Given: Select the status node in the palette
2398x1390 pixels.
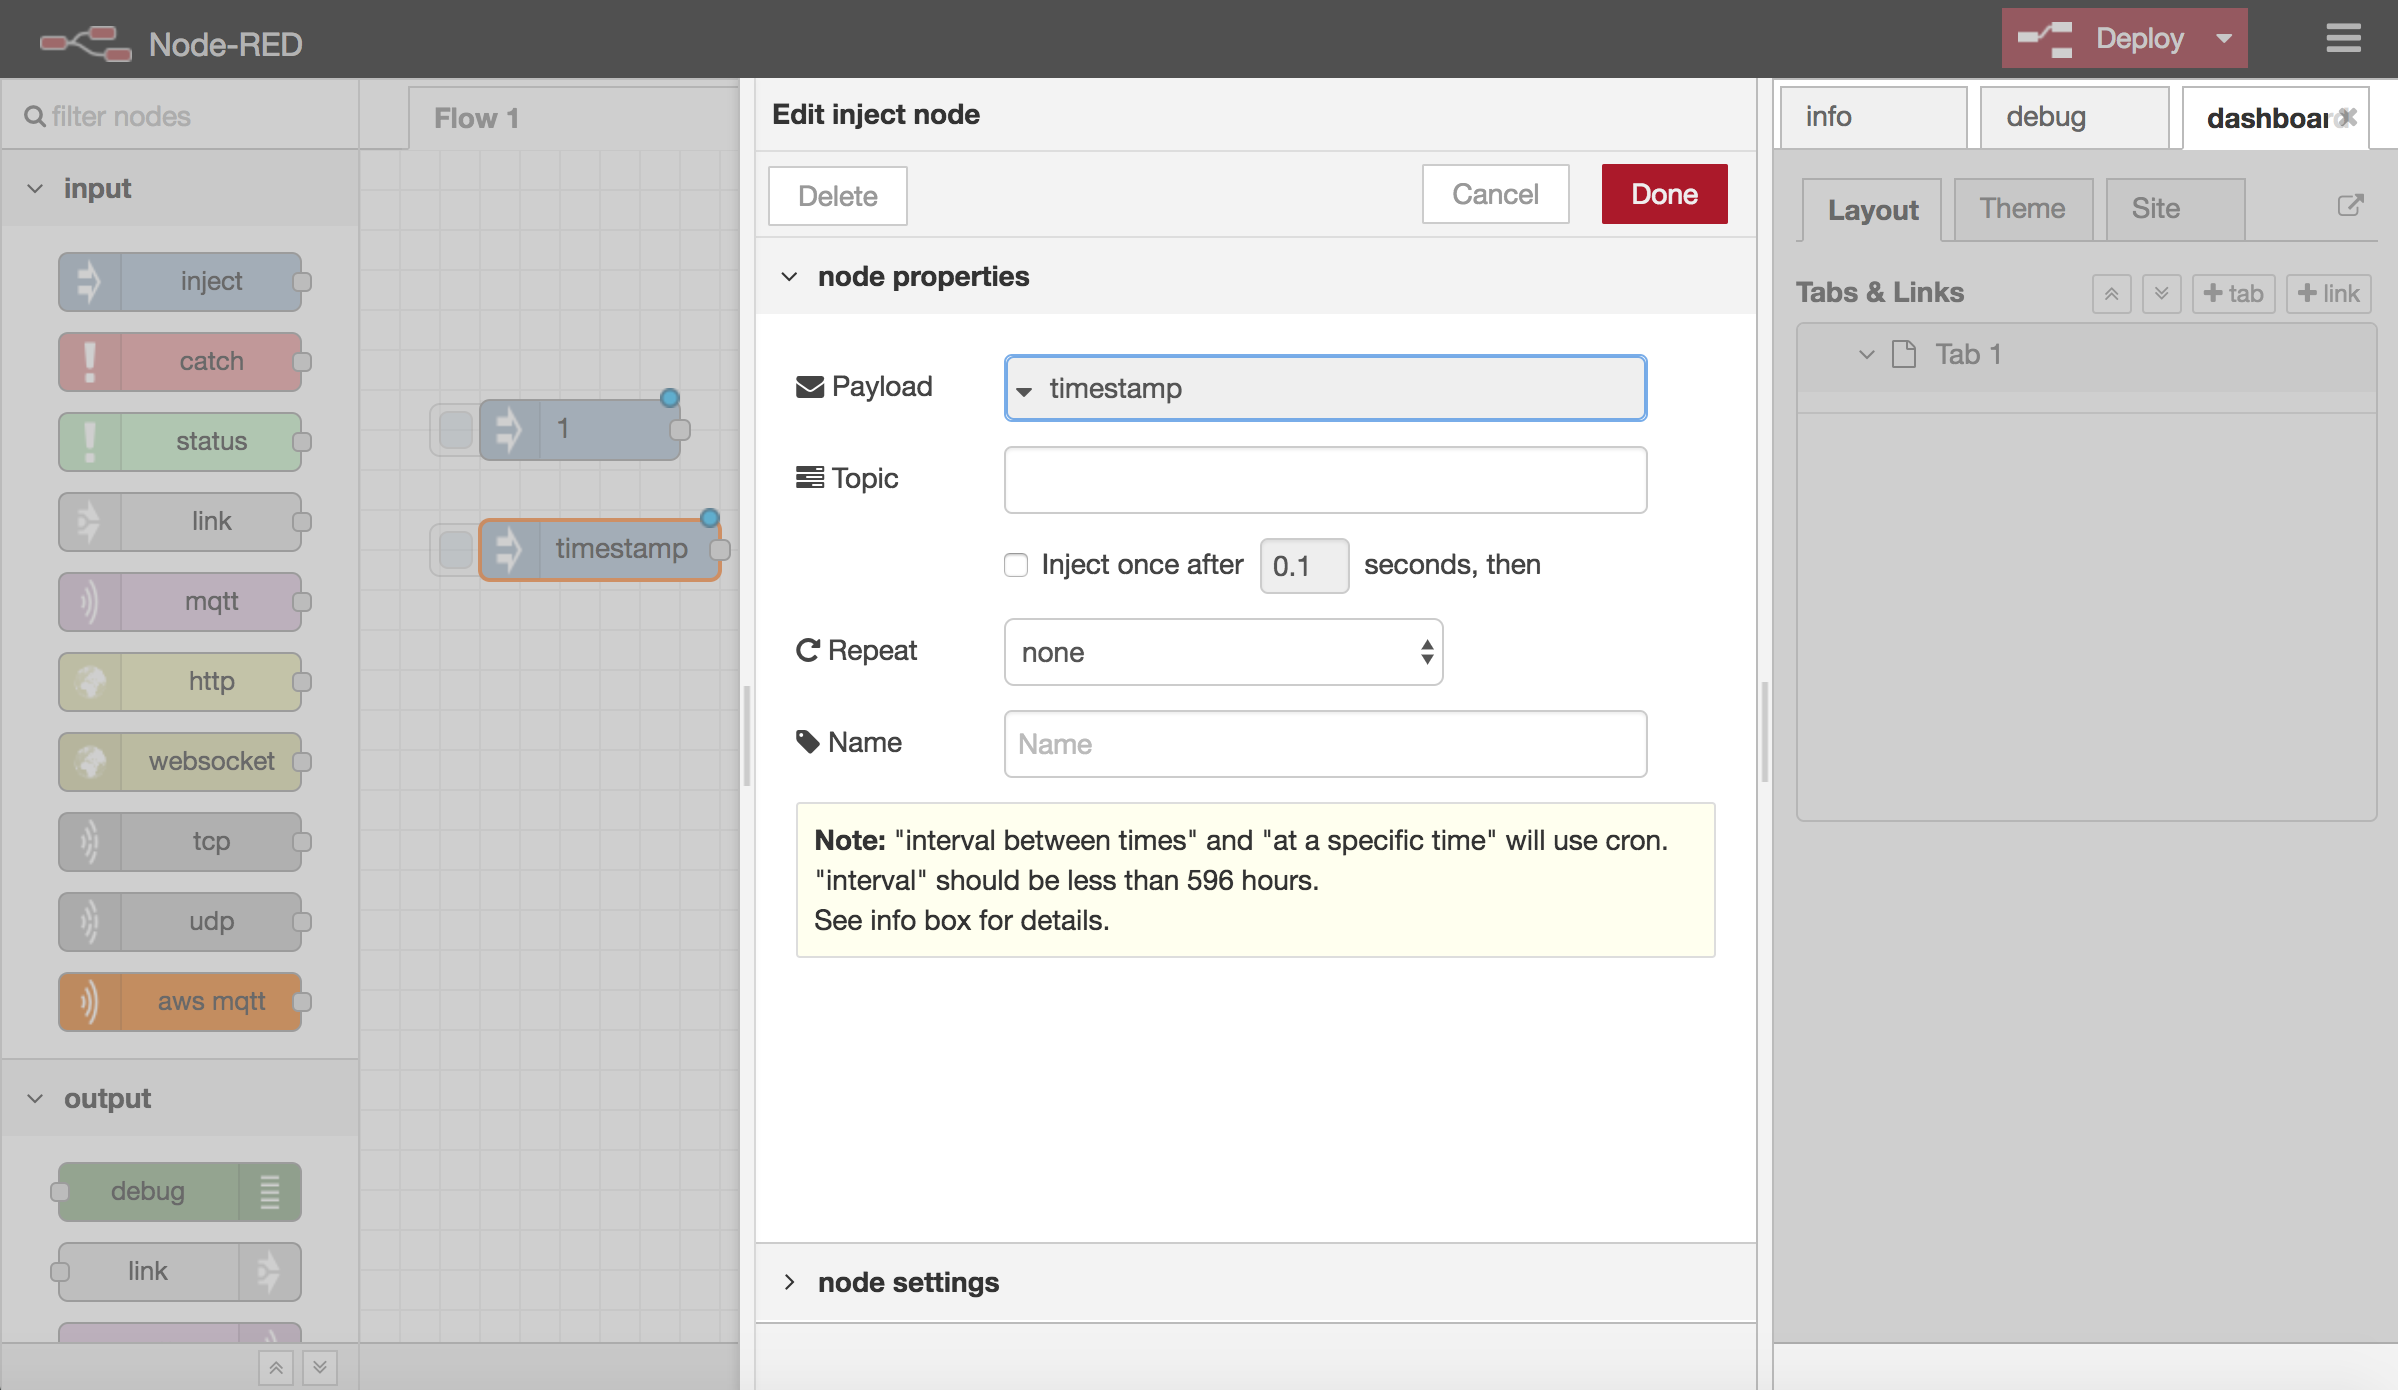Looking at the screenshot, I should (x=180, y=441).
